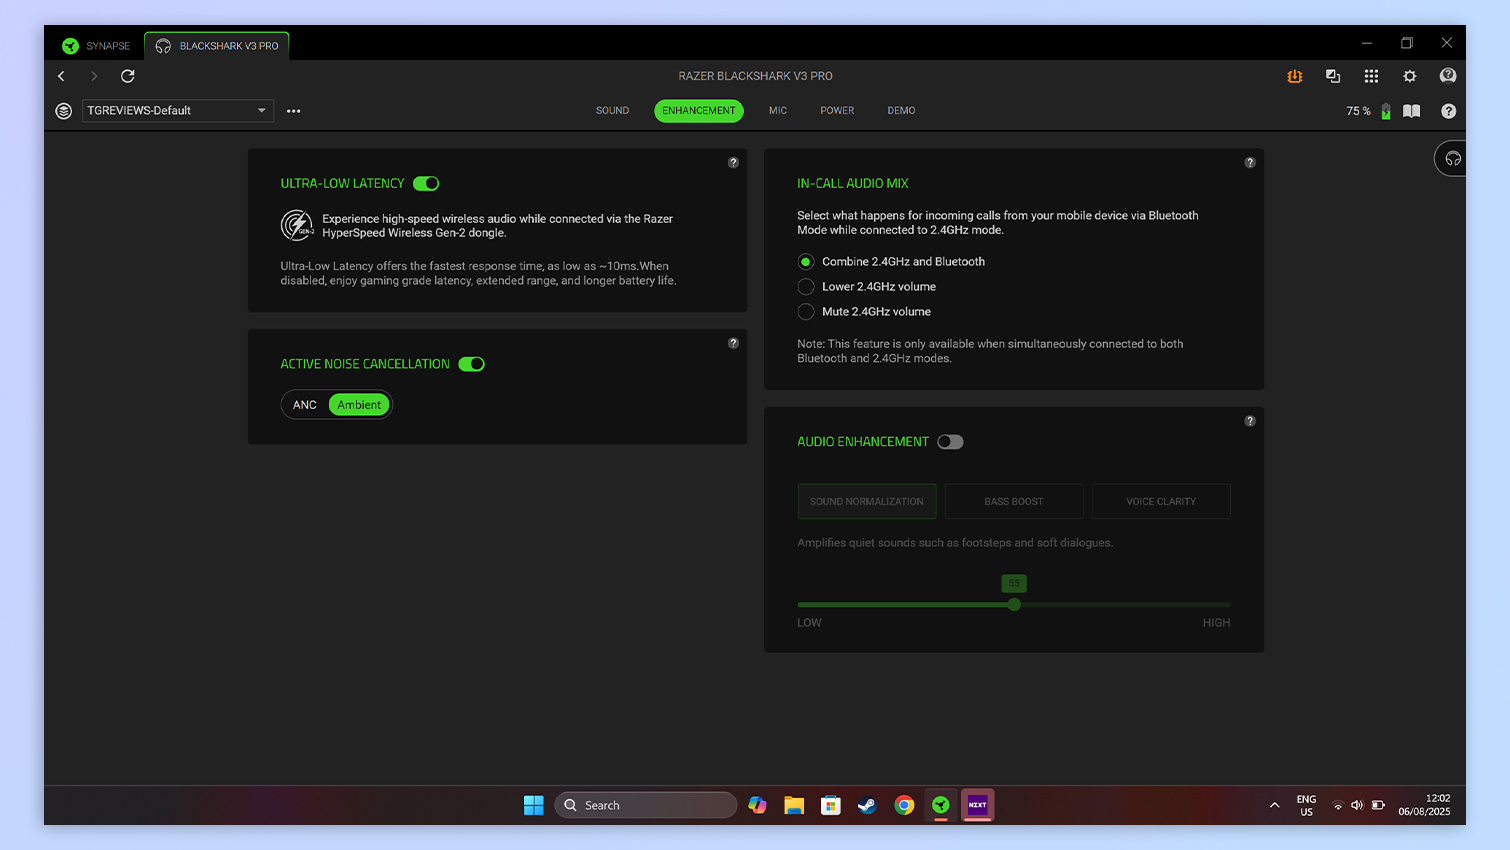The width and height of the screenshot is (1510, 850).
Task: Open Synapse settings gear
Action: [1410, 76]
